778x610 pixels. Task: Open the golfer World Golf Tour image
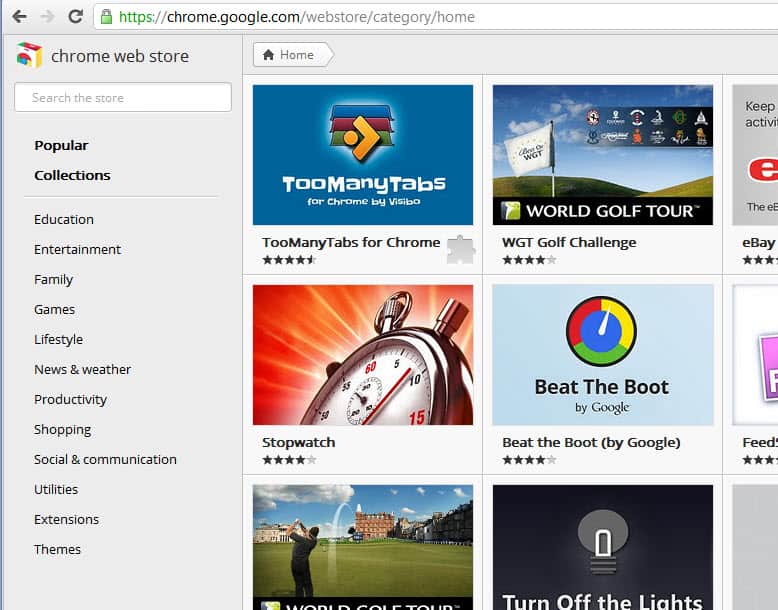(363, 547)
